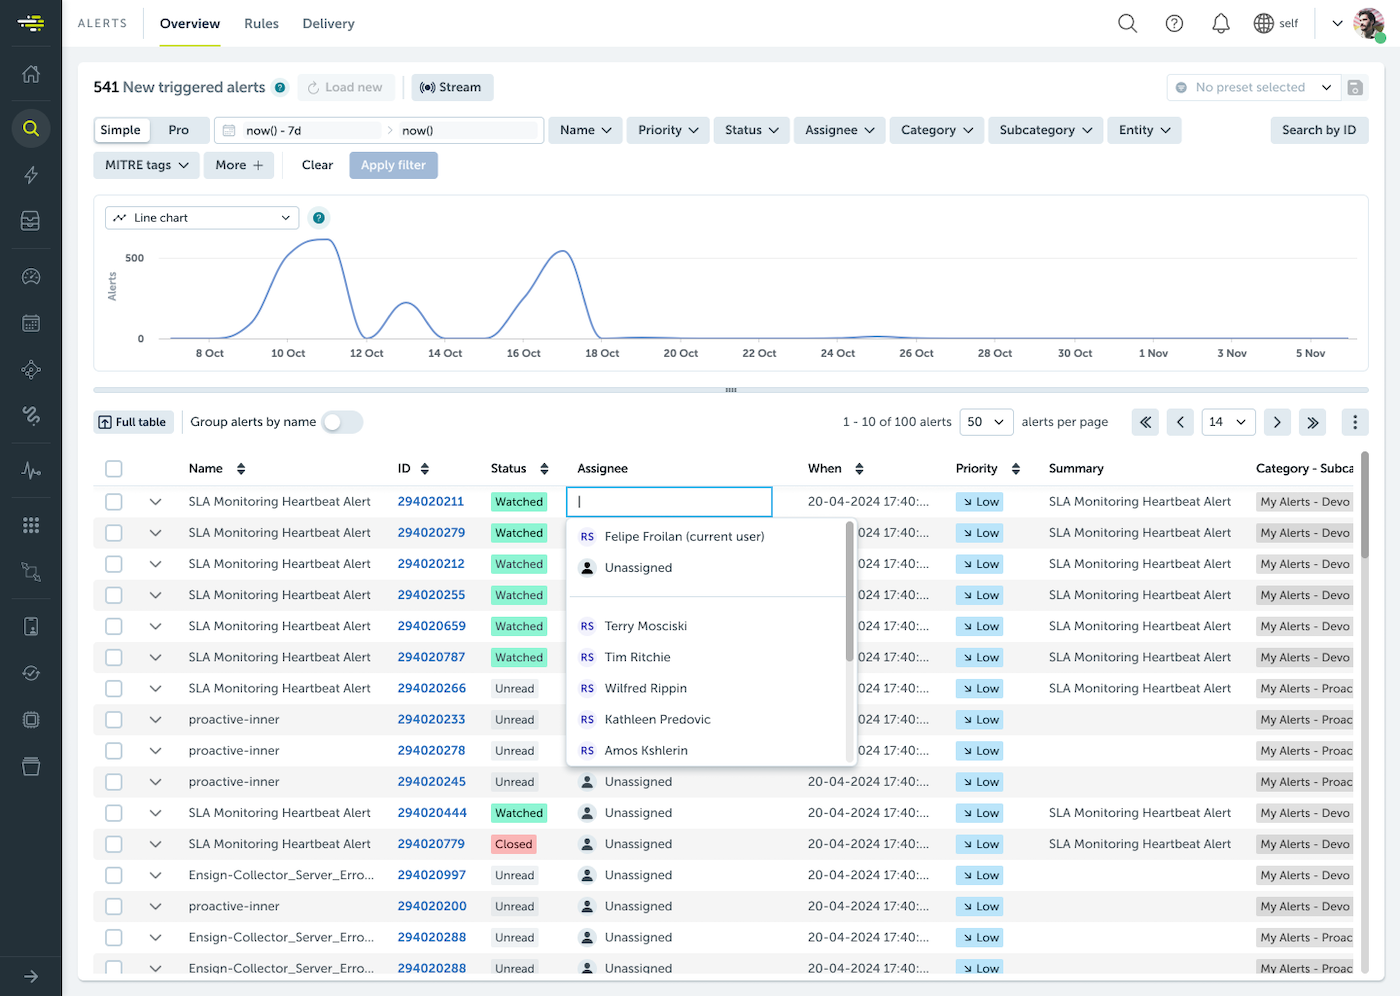Open the table options kebab menu
This screenshot has height=996, width=1400.
point(1354,422)
